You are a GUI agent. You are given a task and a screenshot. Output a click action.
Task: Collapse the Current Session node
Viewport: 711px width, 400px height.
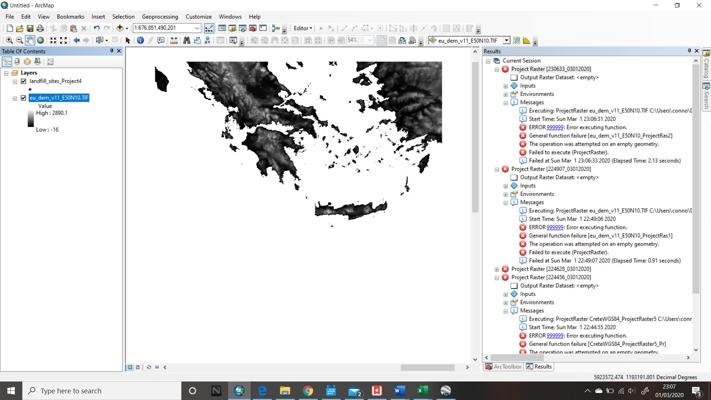click(x=488, y=61)
